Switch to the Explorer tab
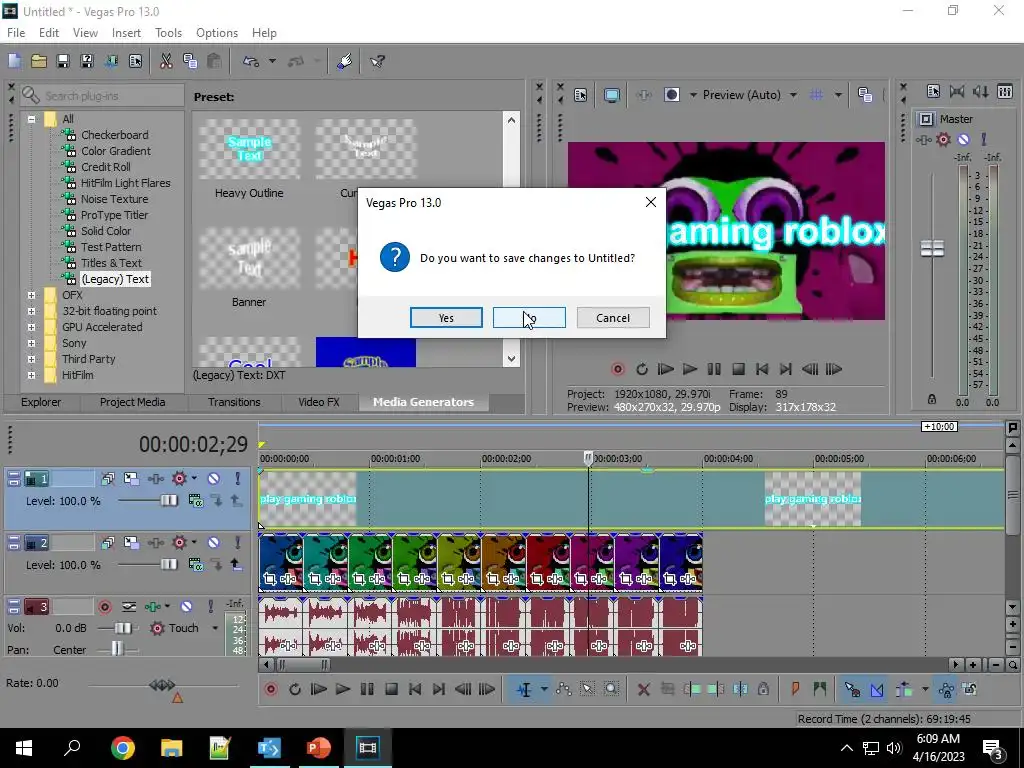1024x768 pixels. [x=40, y=402]
